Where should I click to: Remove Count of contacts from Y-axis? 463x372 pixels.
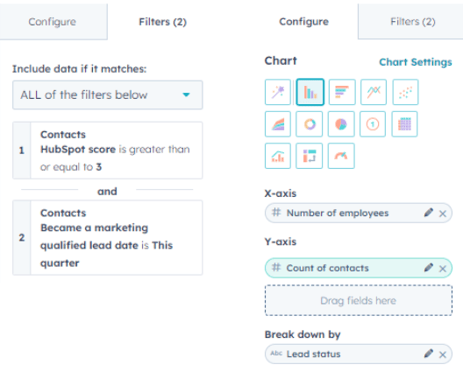[x=443, y=268]
